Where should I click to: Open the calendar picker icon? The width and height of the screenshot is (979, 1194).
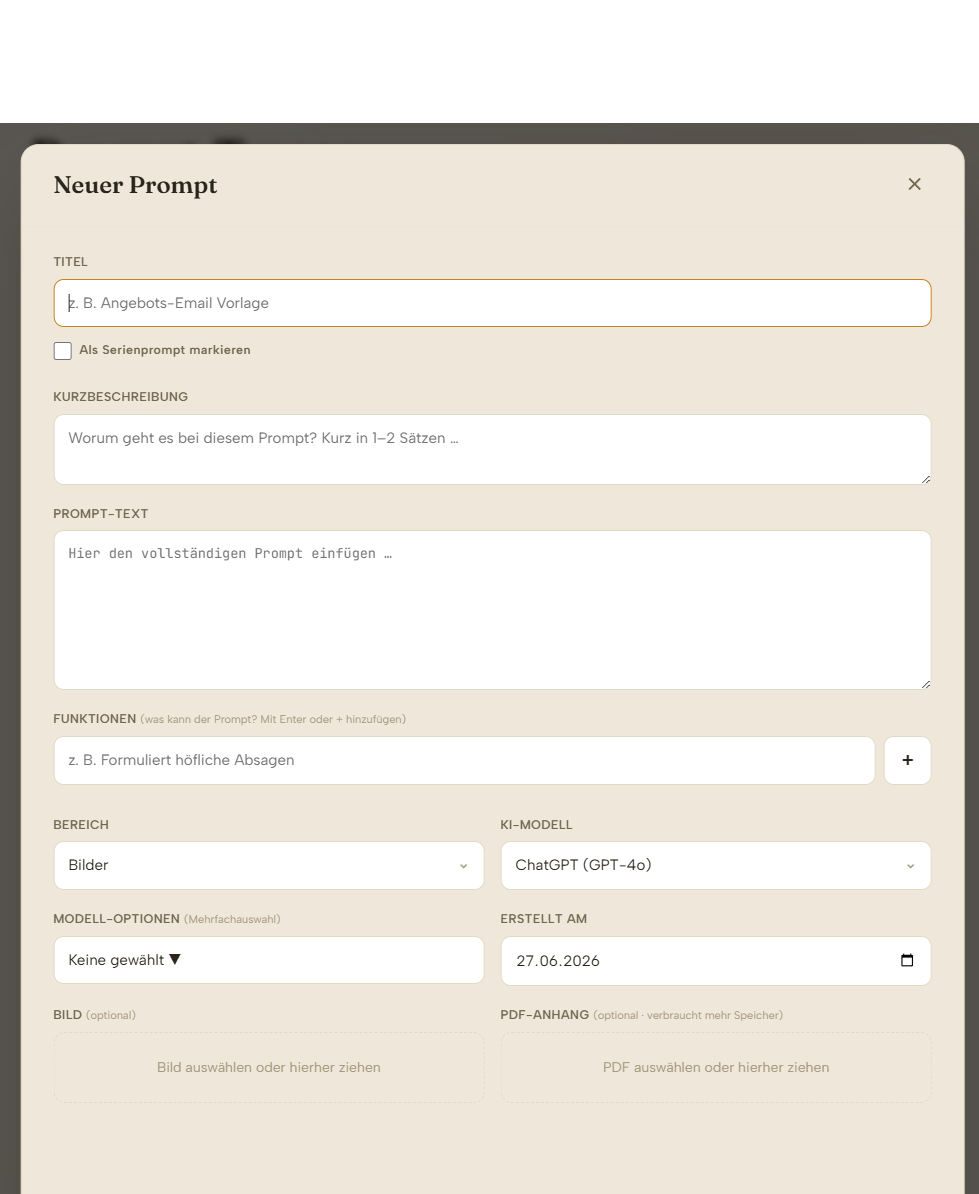907,960
